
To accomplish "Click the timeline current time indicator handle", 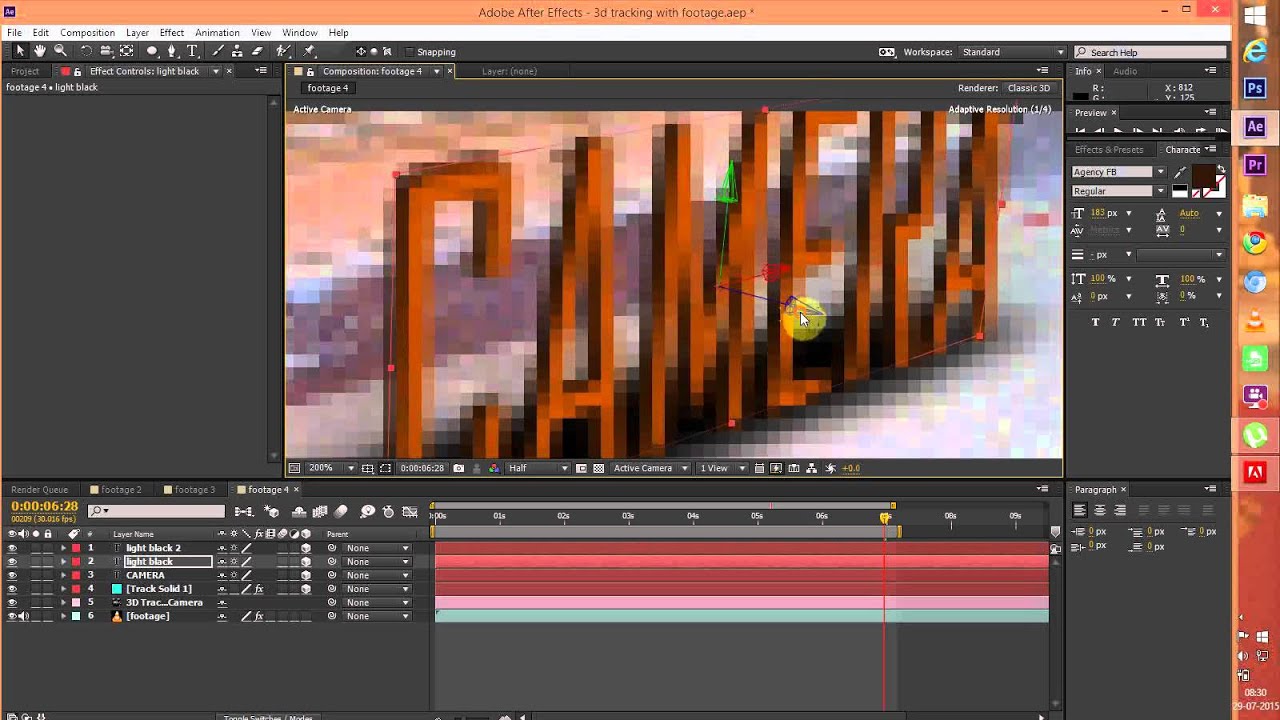I will coord(885,517).
